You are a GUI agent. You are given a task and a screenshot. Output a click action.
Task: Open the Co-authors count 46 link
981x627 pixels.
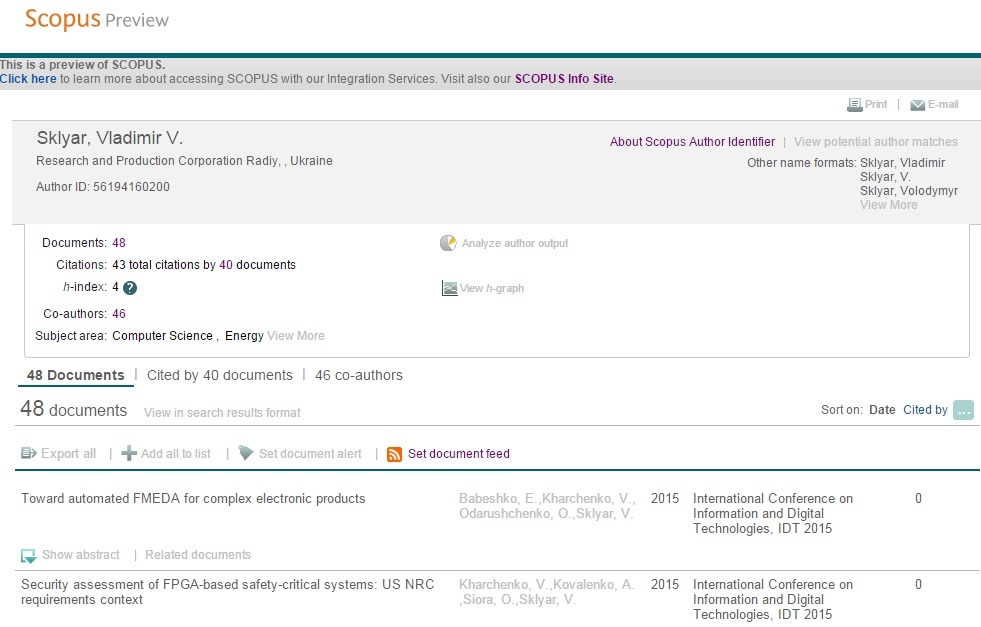[119, 314]
